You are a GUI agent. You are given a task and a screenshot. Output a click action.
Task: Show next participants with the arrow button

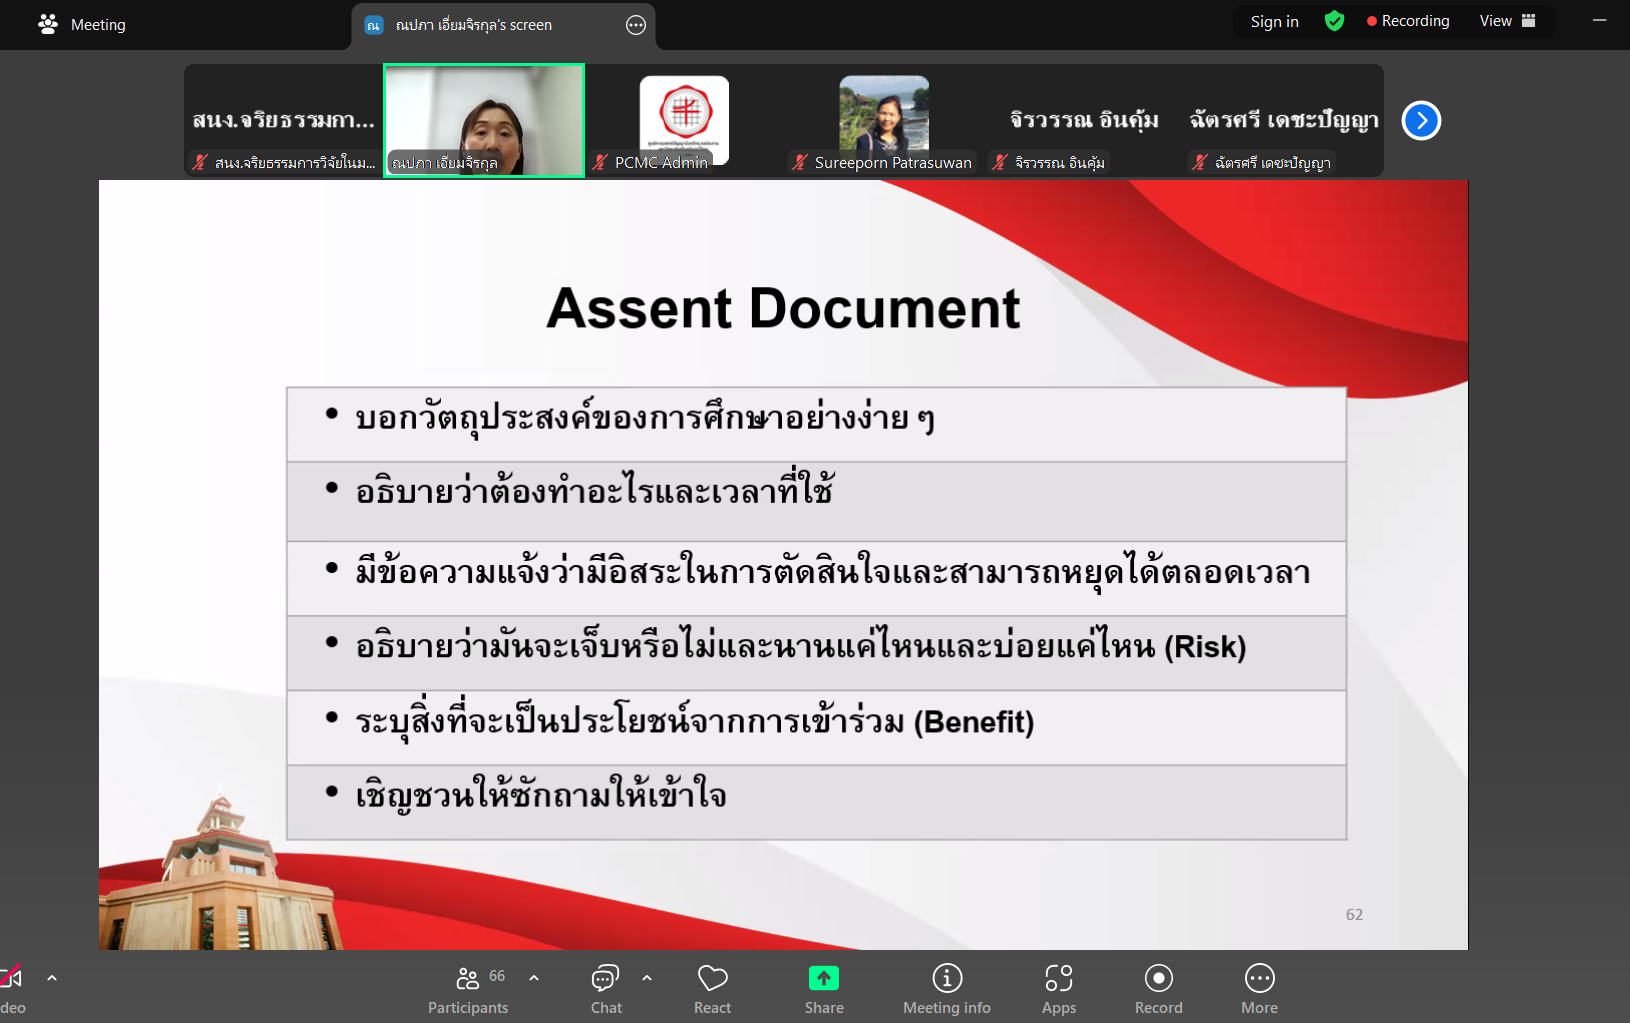click(x=1421, y=121)
